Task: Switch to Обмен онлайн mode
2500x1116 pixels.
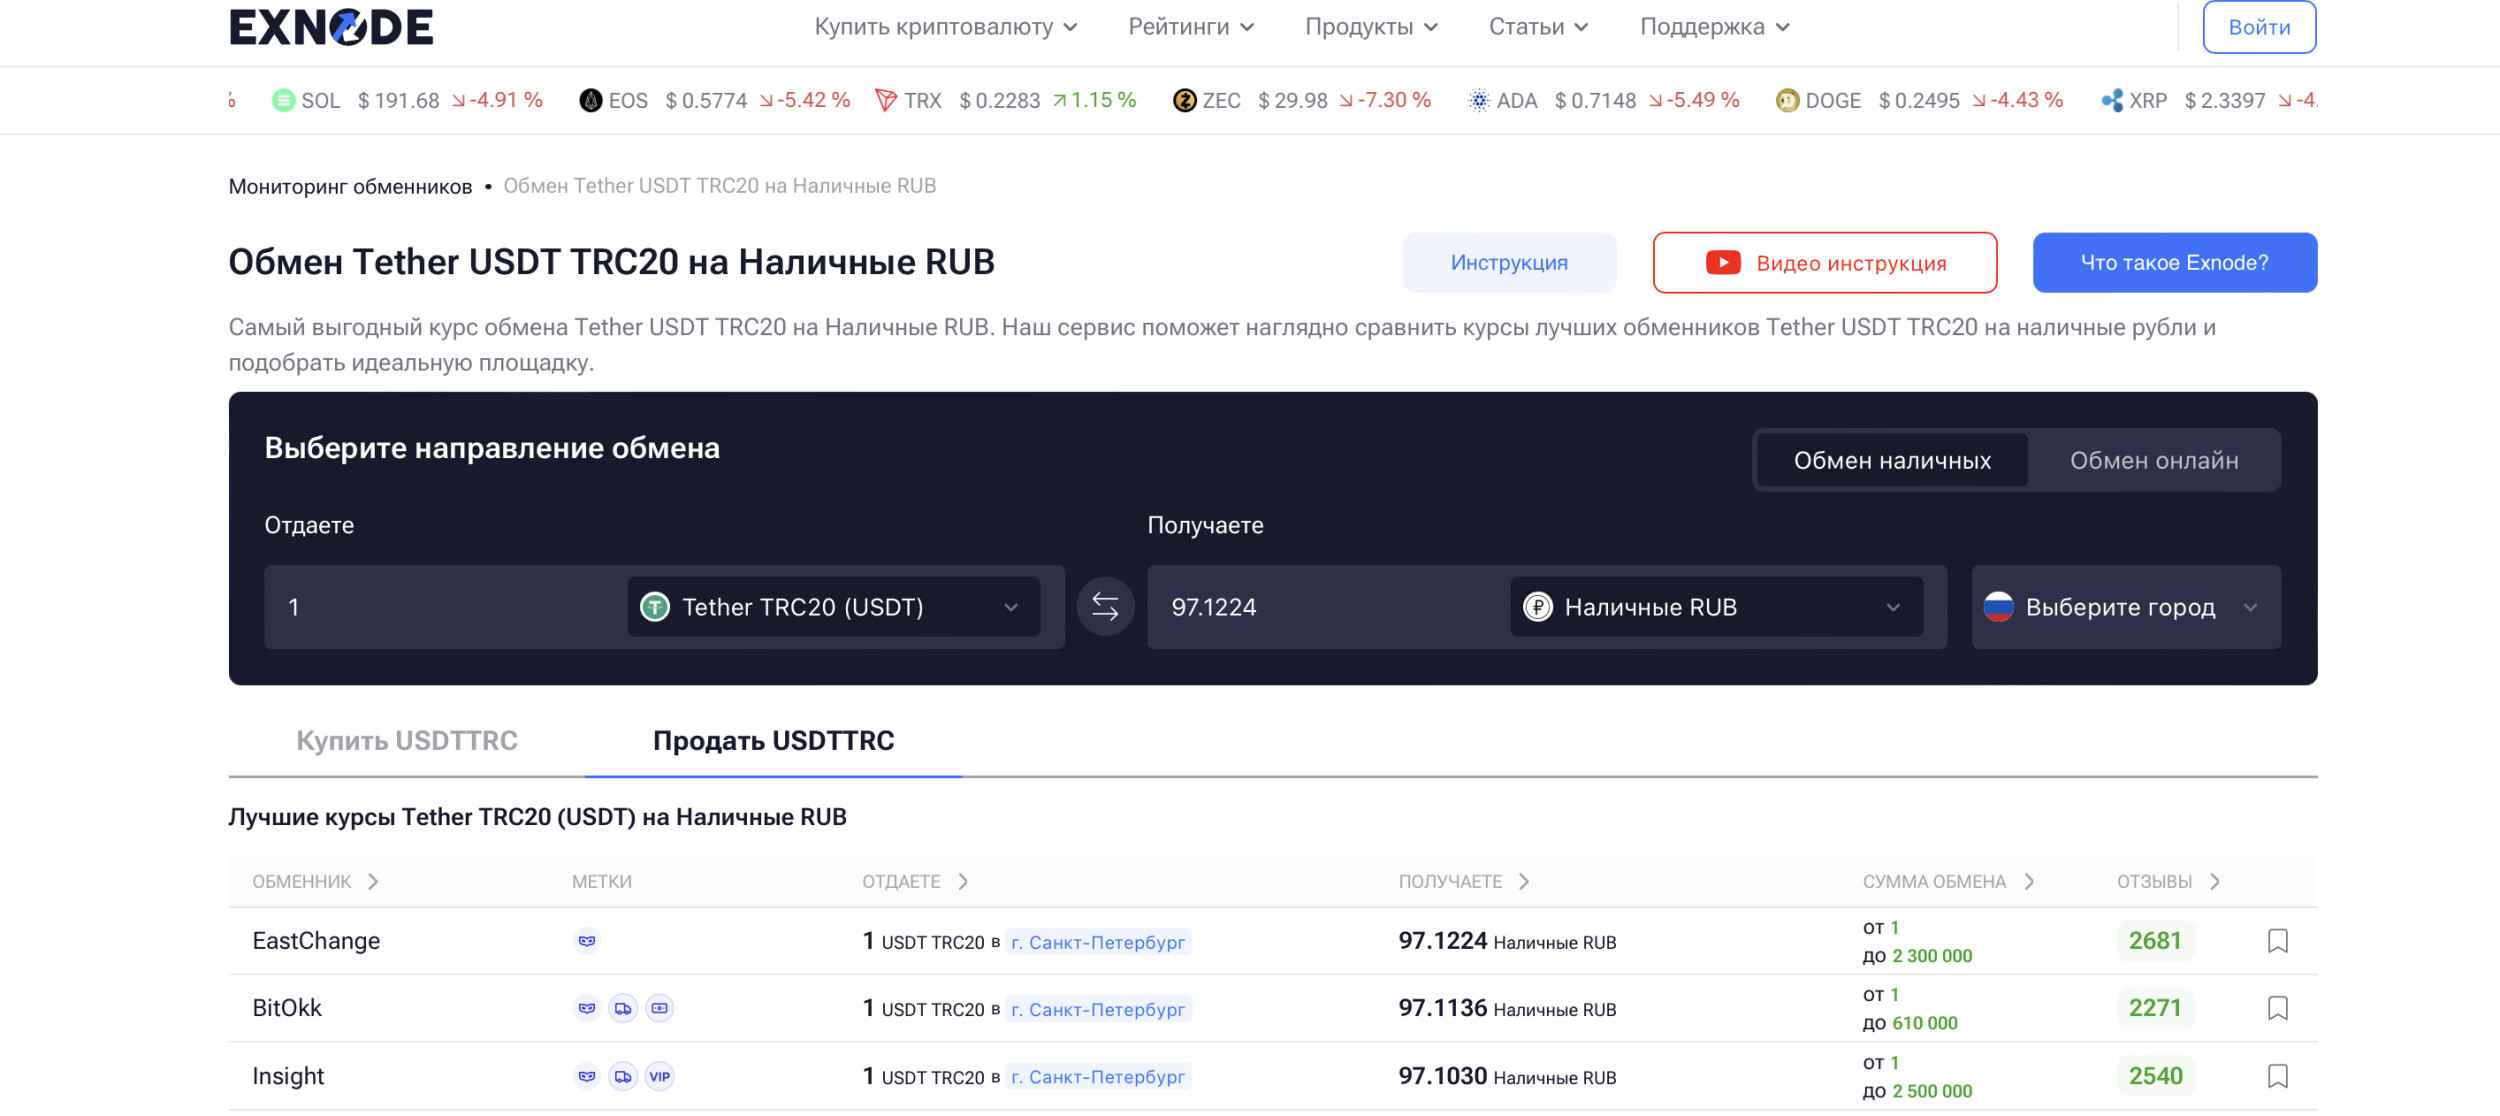Action: (x=2154, y=461)
